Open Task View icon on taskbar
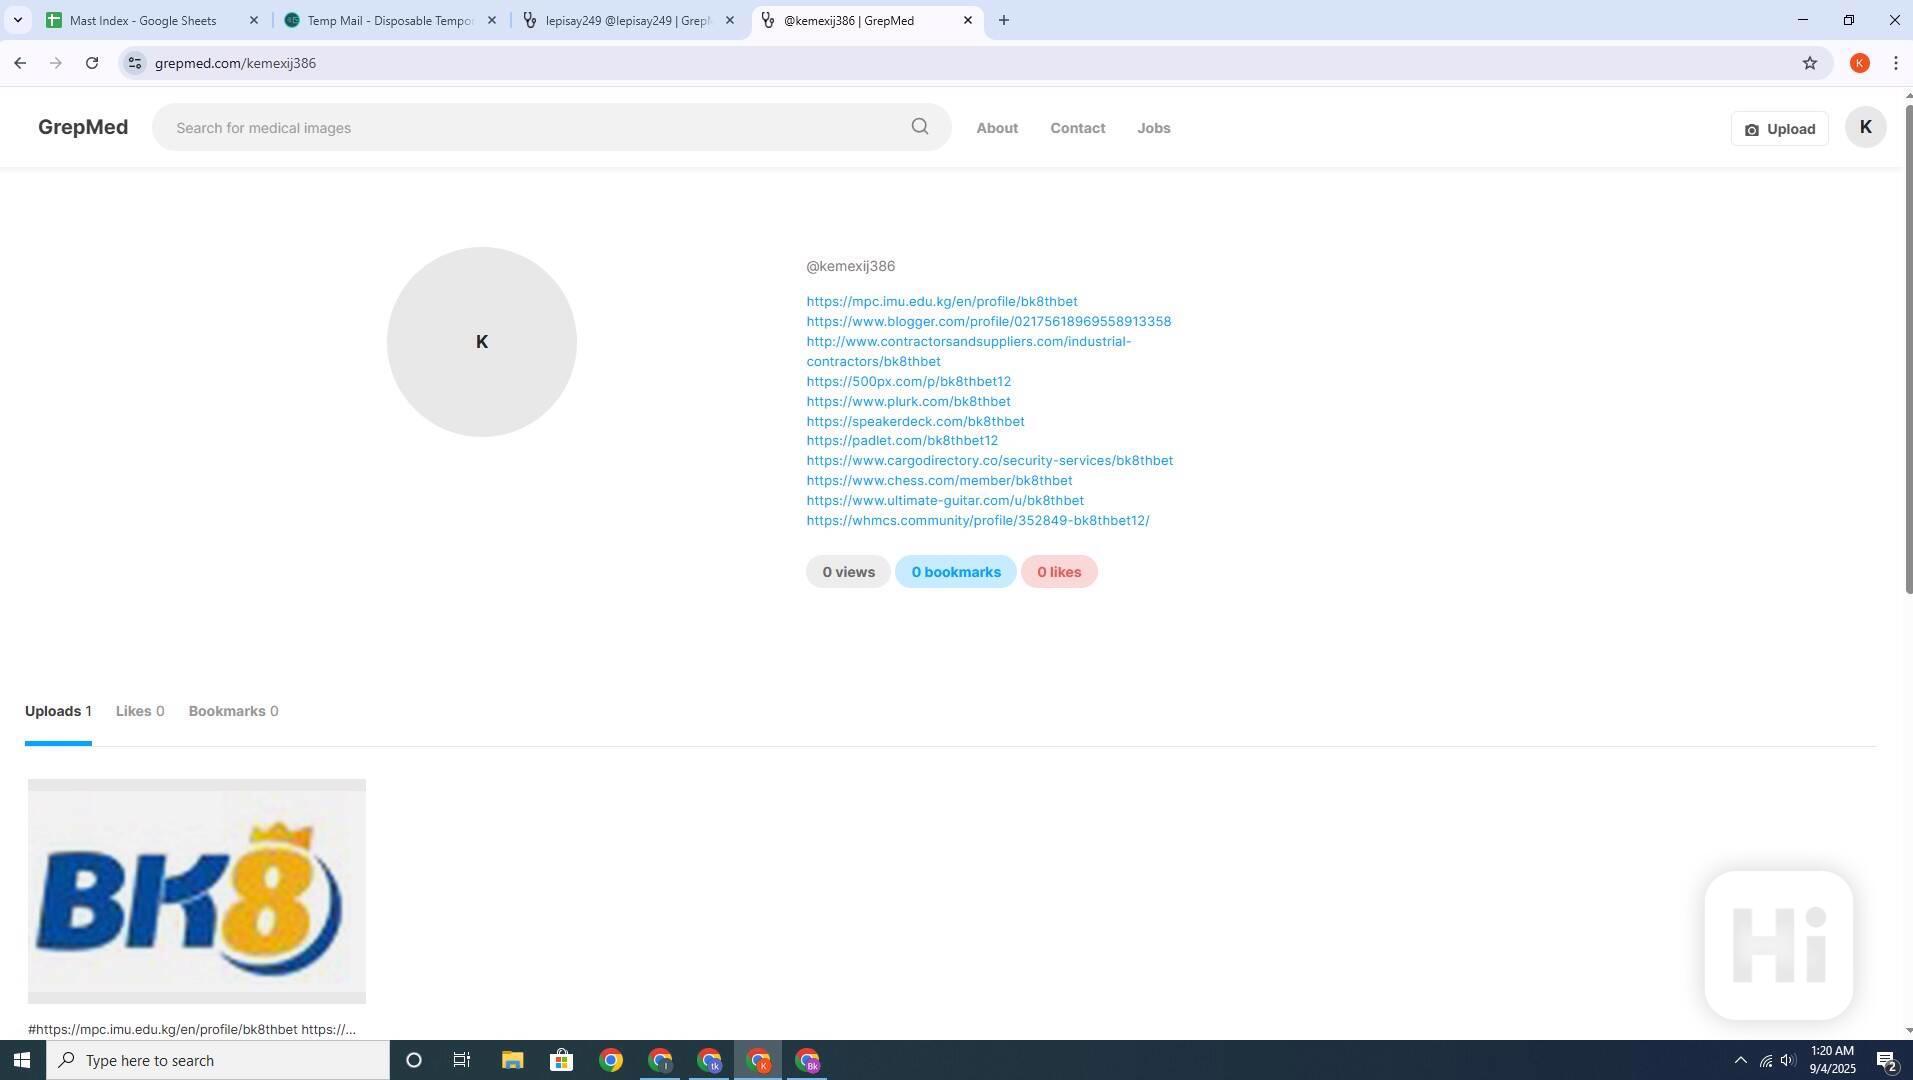1913x1080 pixels. point(462,1060)
